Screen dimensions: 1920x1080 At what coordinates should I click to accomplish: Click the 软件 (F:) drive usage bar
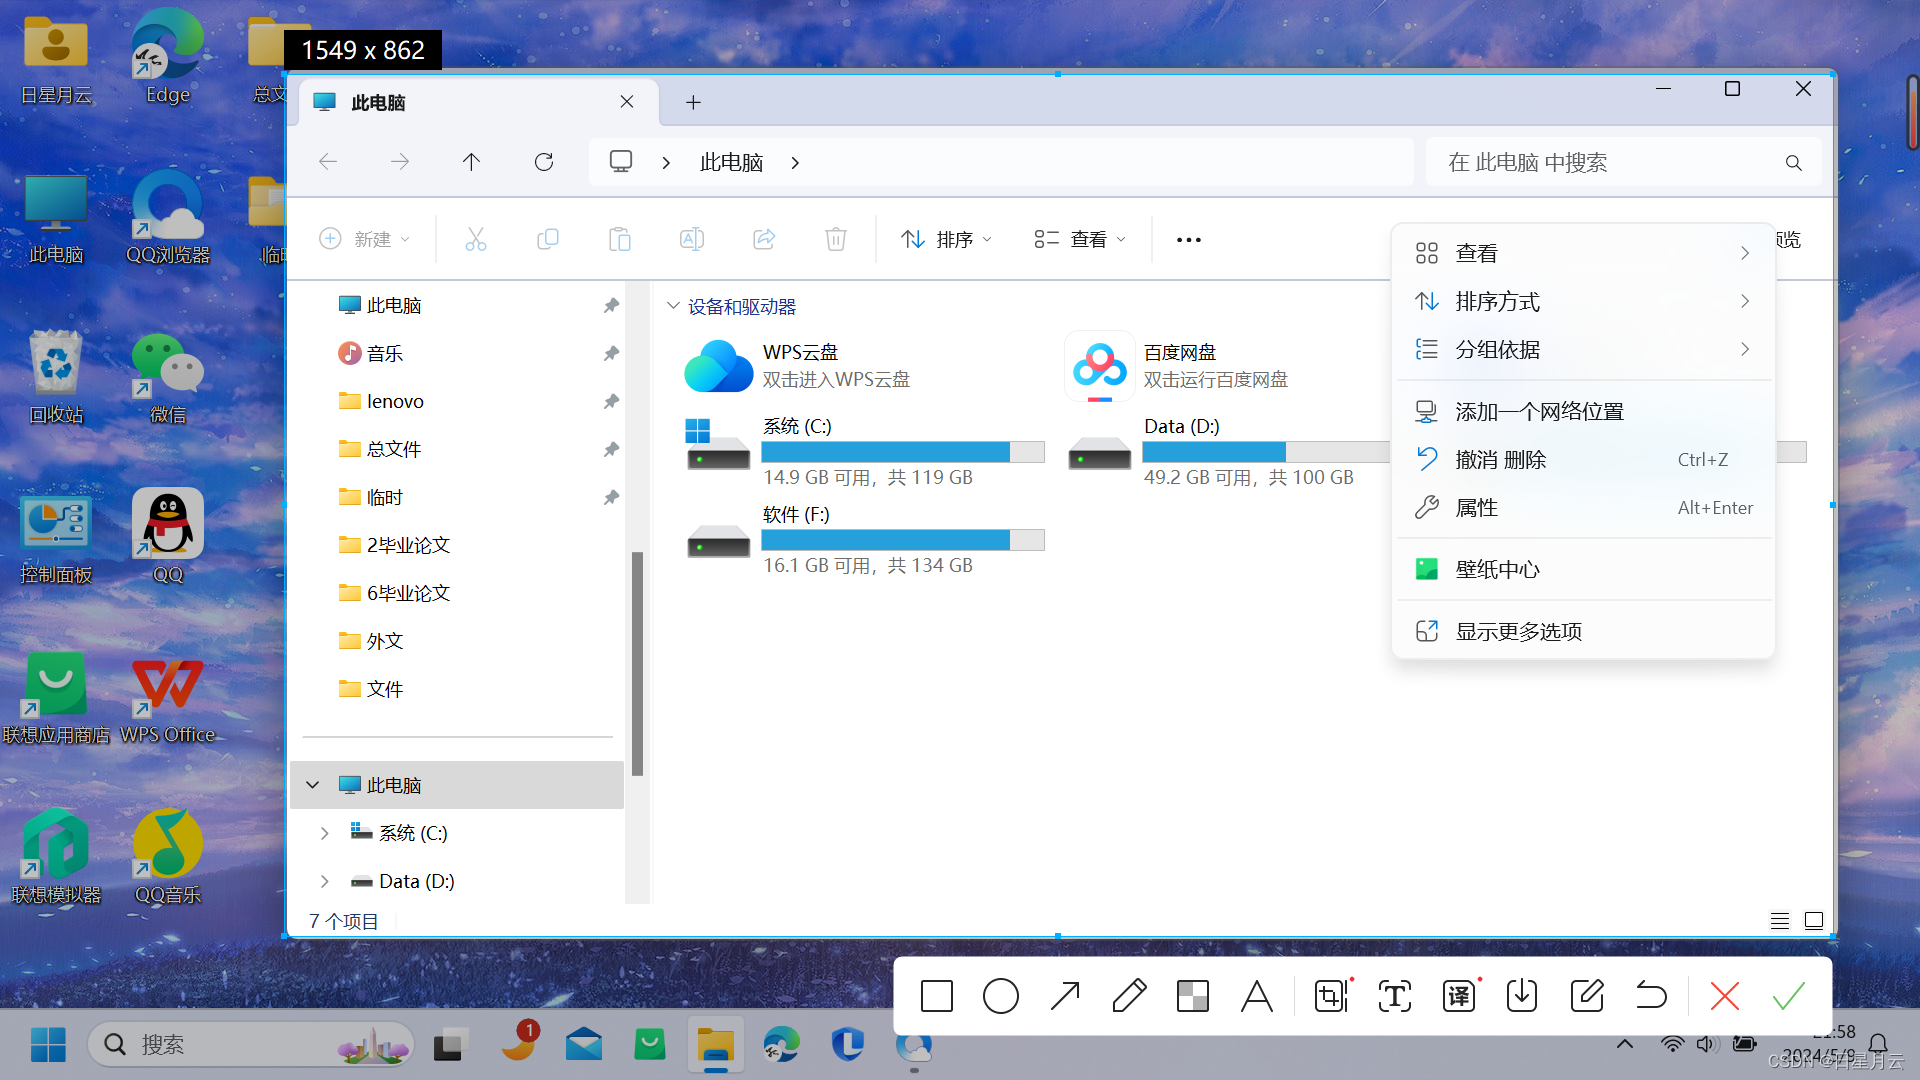(x=902, y=540)
